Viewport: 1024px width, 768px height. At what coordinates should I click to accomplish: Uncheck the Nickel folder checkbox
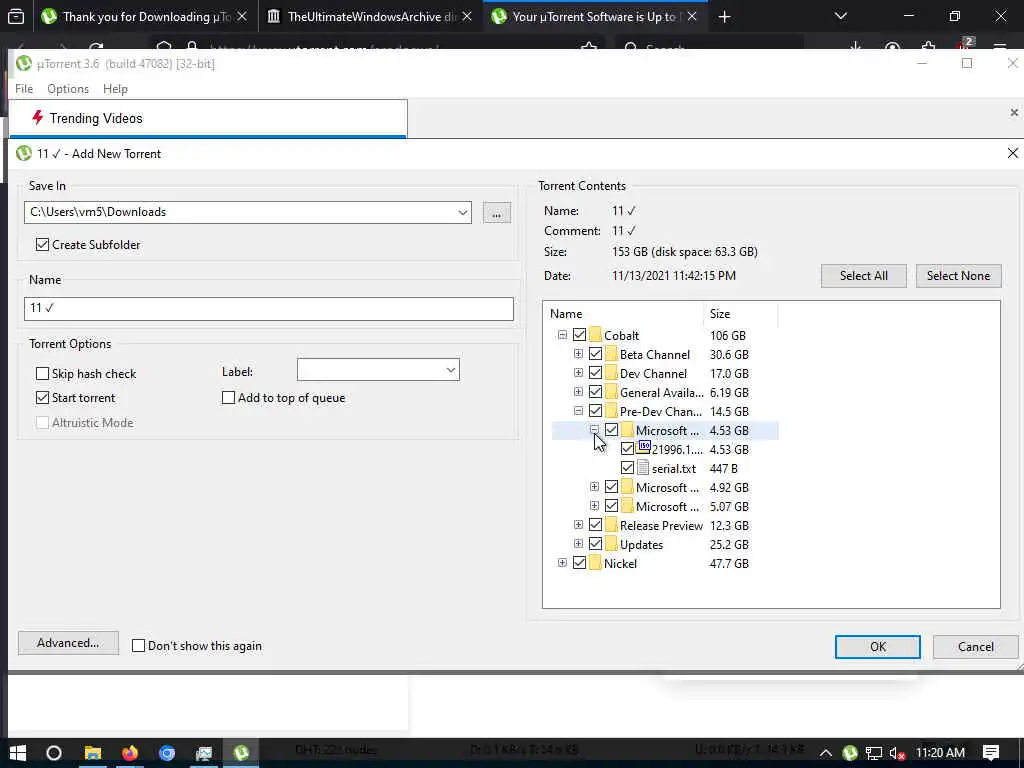tap(579, 563)
